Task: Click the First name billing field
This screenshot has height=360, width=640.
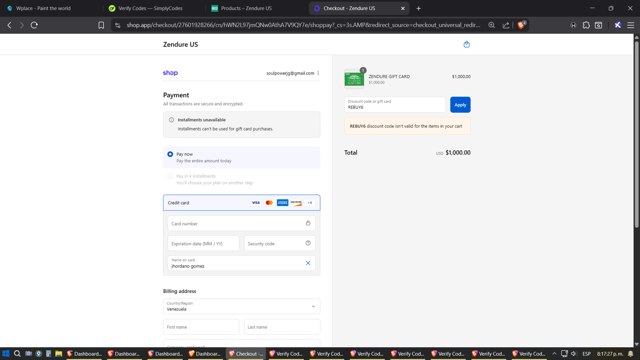Action: point(201,327)
